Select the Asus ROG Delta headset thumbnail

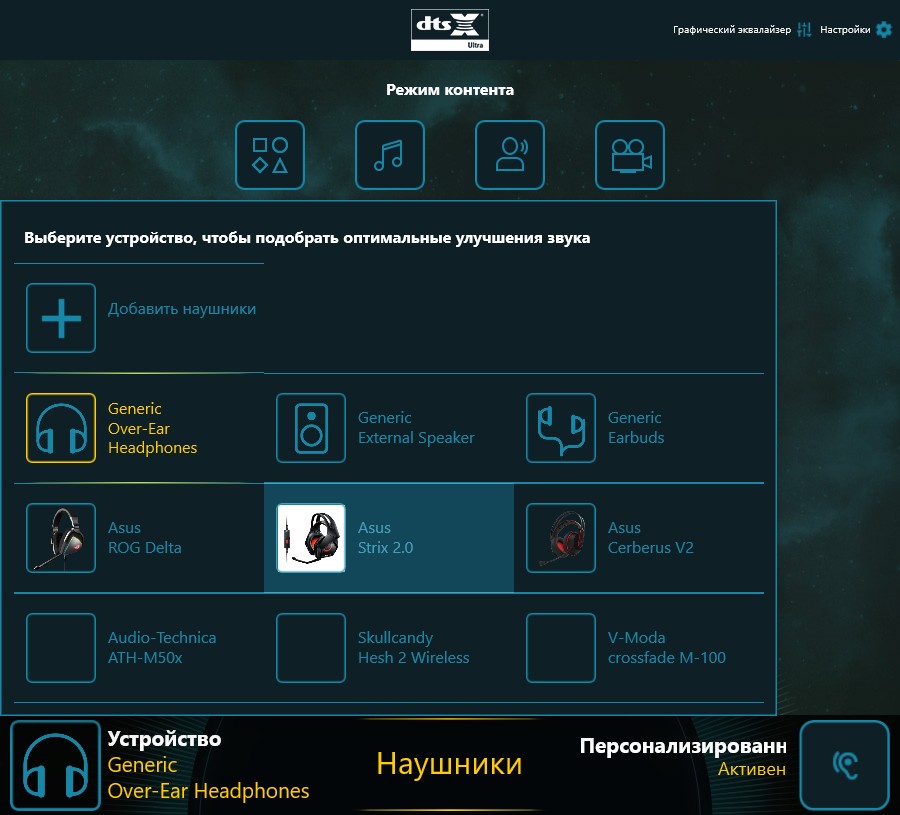(x=61, y=538)
